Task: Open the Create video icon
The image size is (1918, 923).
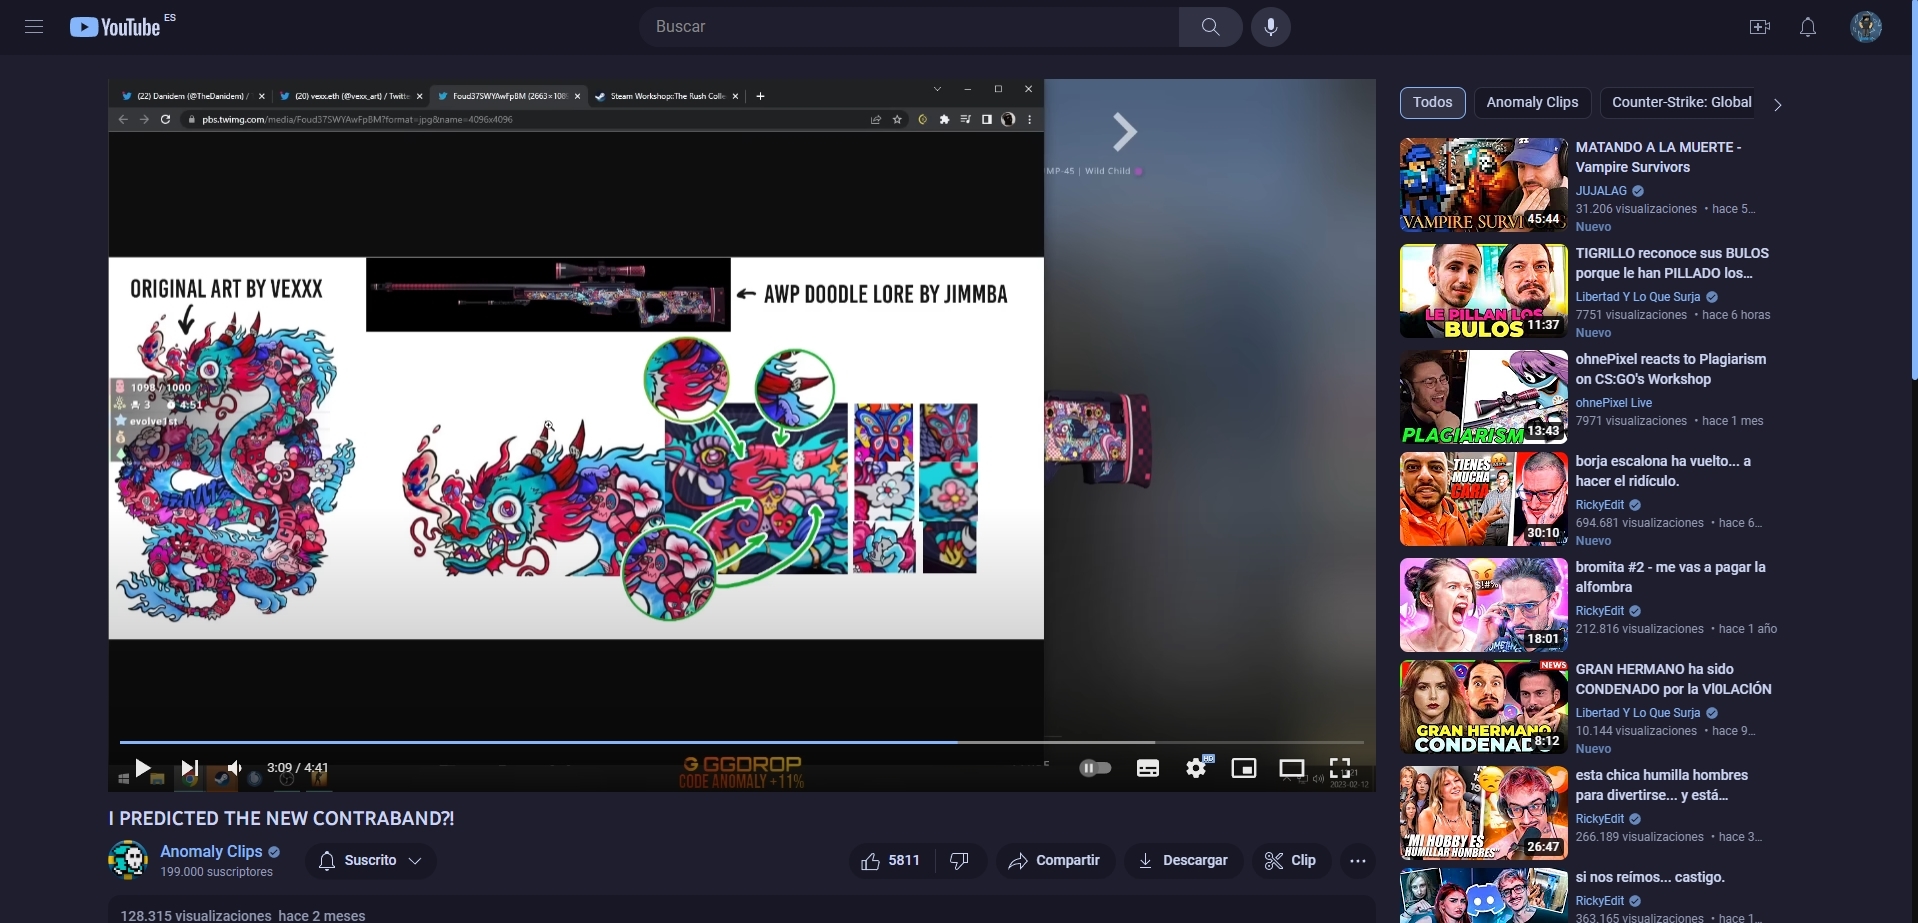Action: coord(1760,27)
